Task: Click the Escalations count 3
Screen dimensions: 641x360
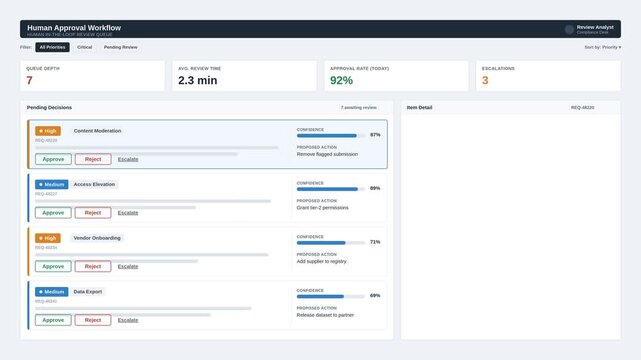Action: [x=485, y=80]
